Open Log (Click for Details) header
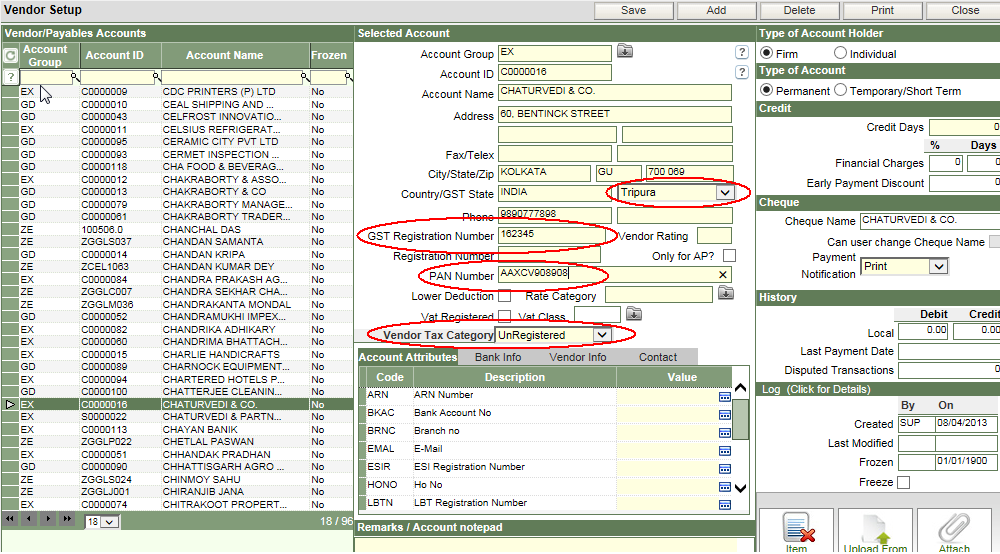The width and height of the screenshot is (1000, 554). click(x=878, y=389)
